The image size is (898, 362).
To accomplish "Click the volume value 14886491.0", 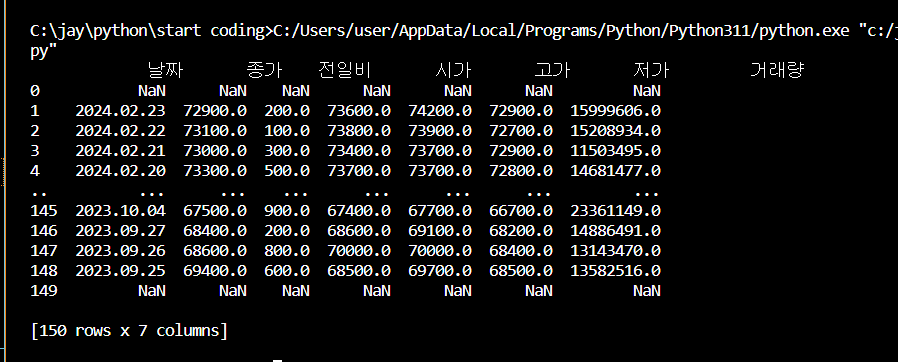I will 615,231.
